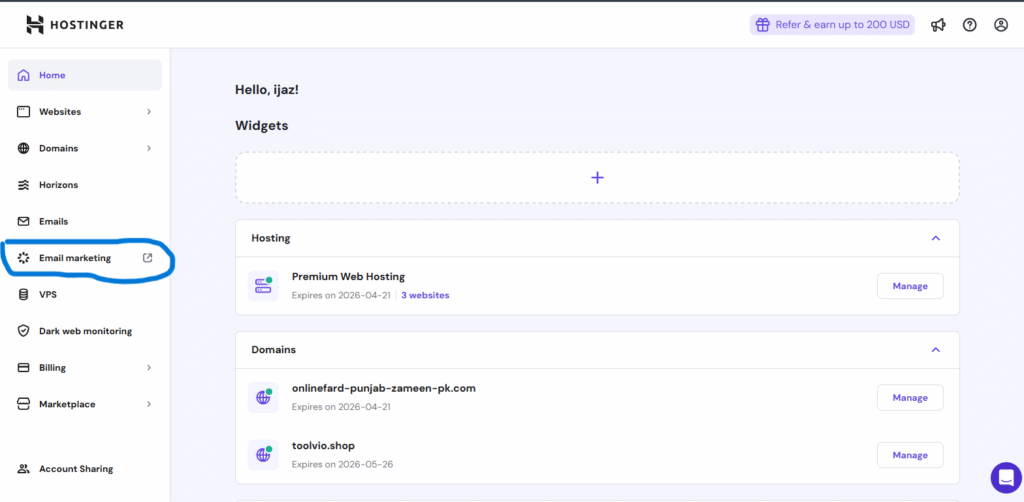This screenshot has width=1024, height=502.
Task: Click the Domains section heading
Action: tap(274, 350)
